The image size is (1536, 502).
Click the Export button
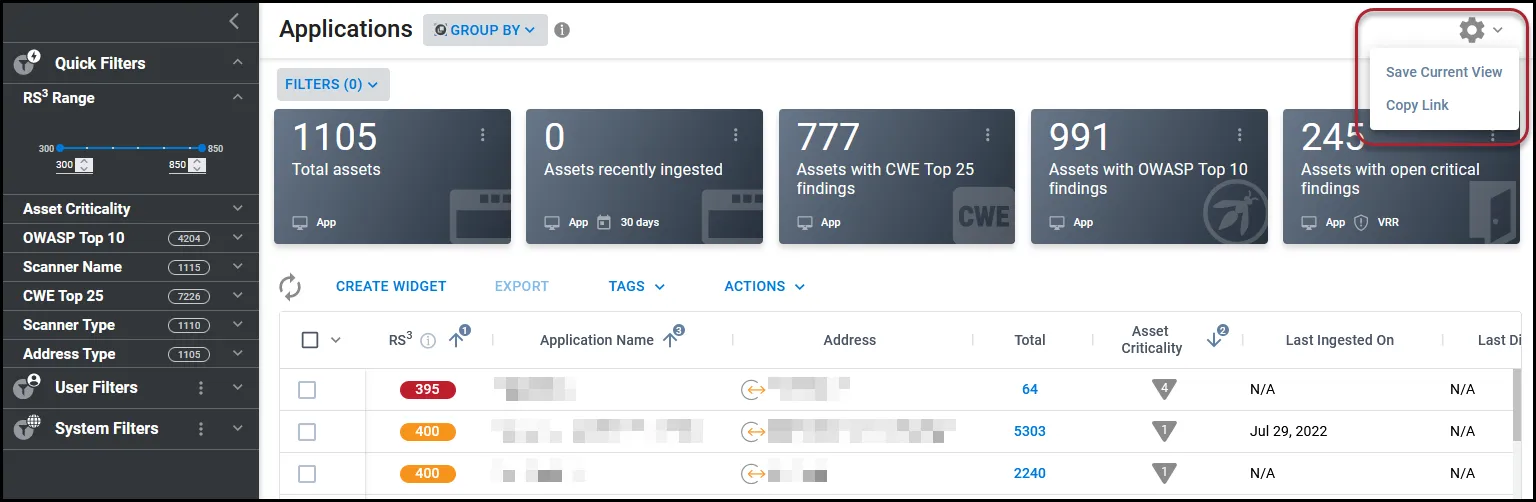point(522,286)
